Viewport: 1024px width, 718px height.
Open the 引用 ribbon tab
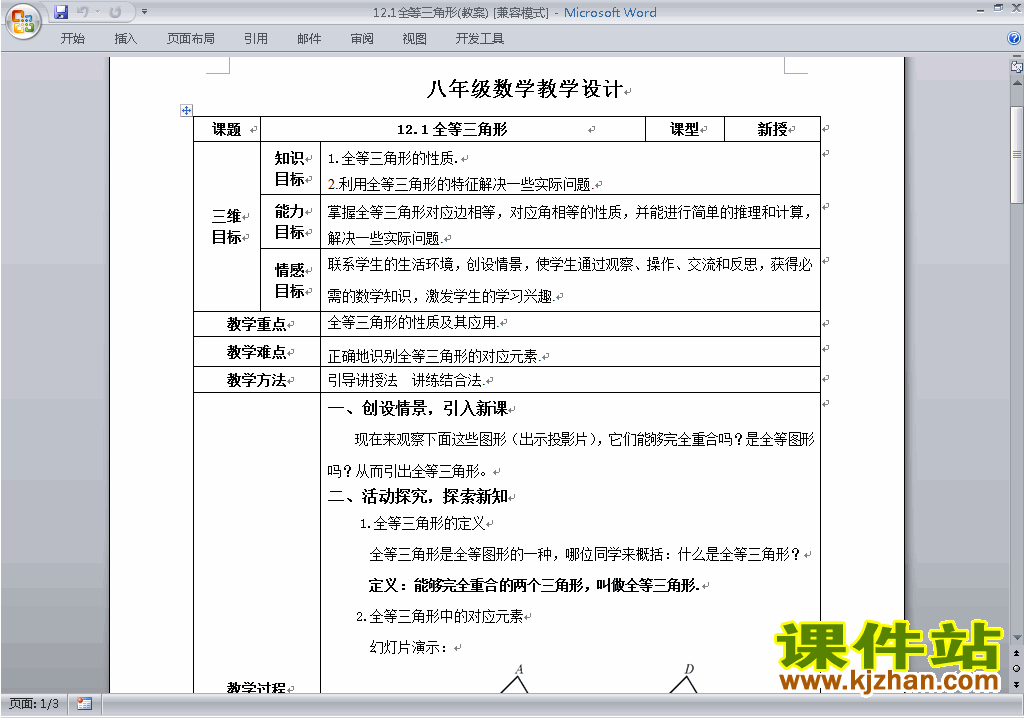coord(255,39)
